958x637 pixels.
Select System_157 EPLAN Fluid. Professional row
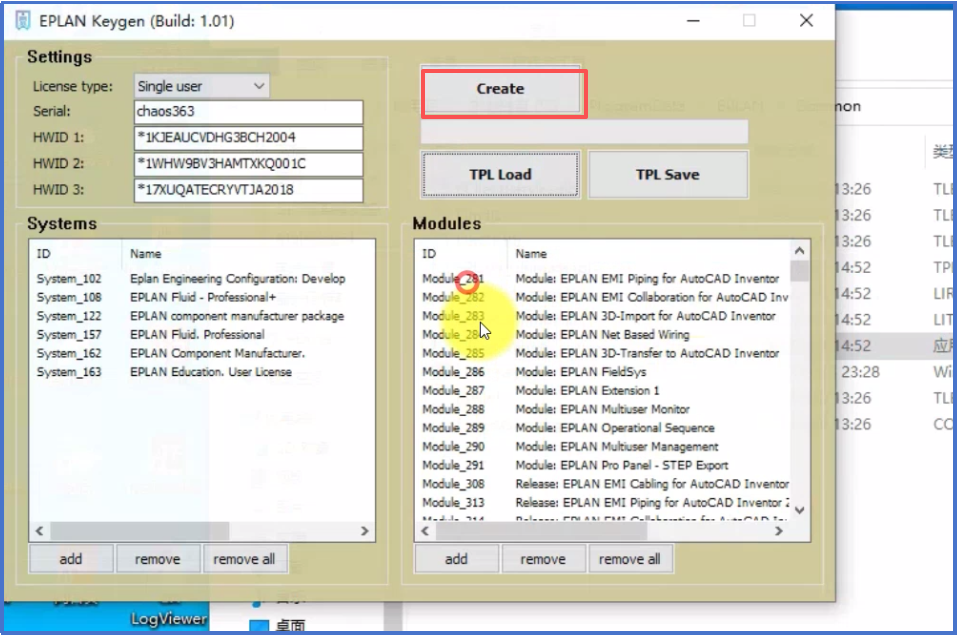pos(201,335)
